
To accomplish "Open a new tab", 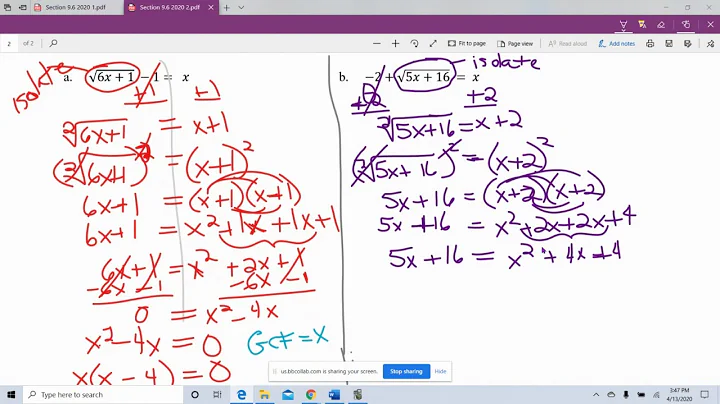I will click(226, 7).
